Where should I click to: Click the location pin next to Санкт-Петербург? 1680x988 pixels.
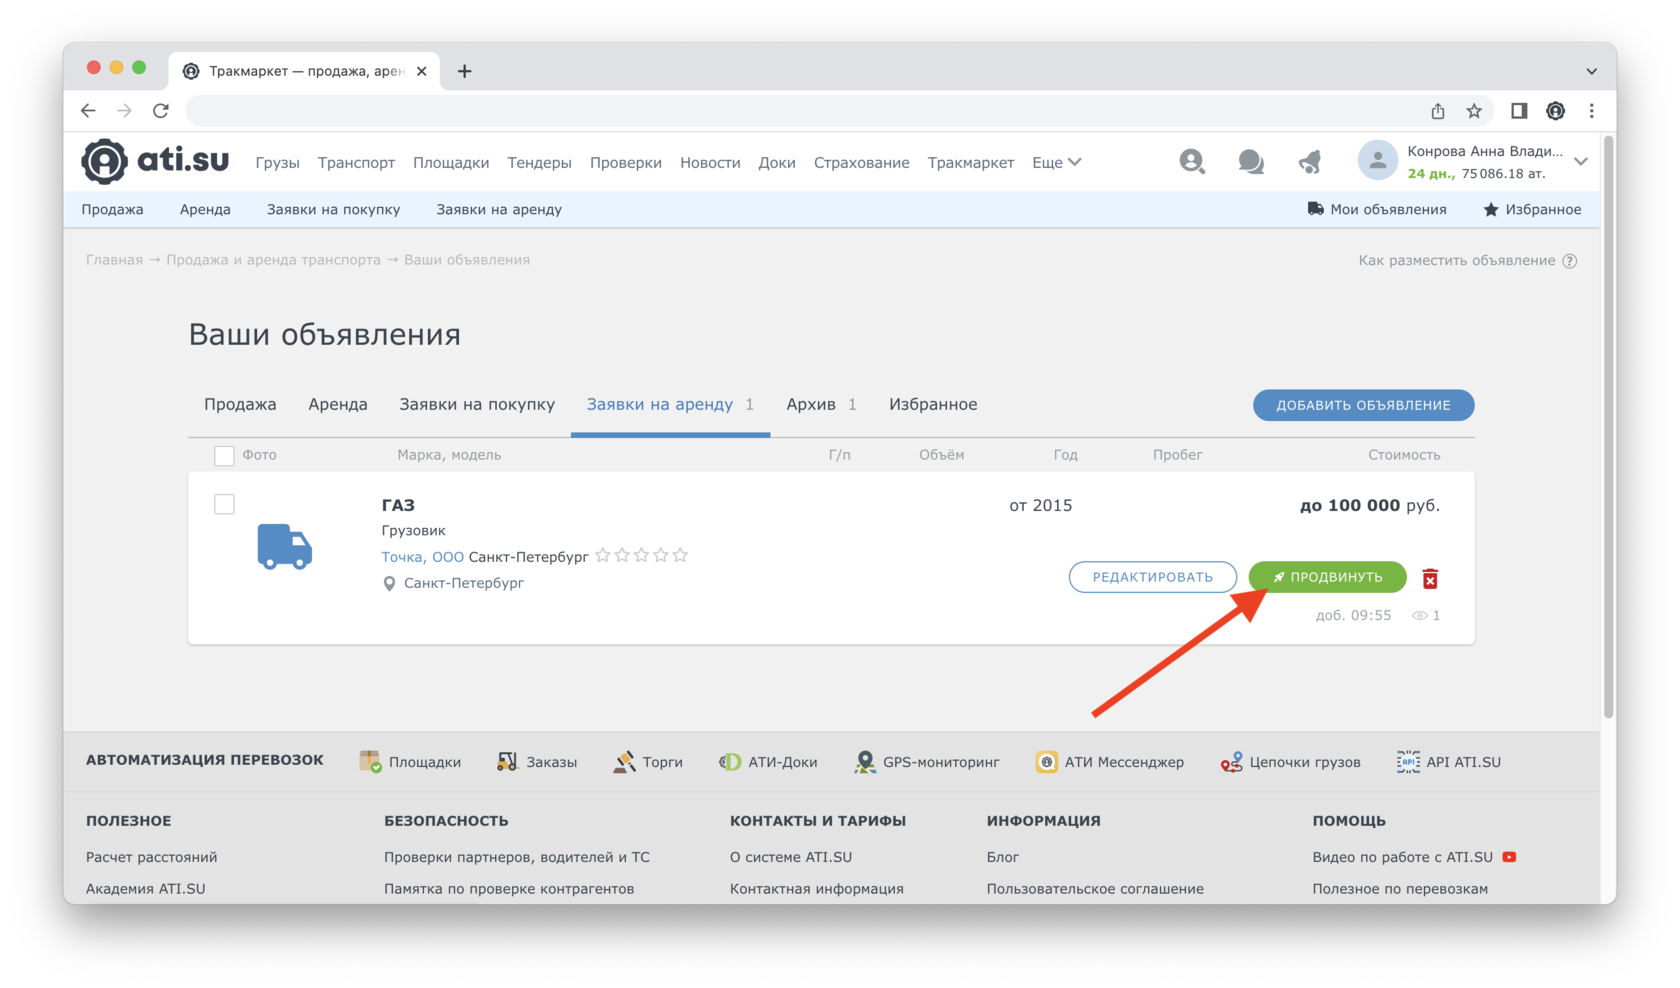point(389,584)
